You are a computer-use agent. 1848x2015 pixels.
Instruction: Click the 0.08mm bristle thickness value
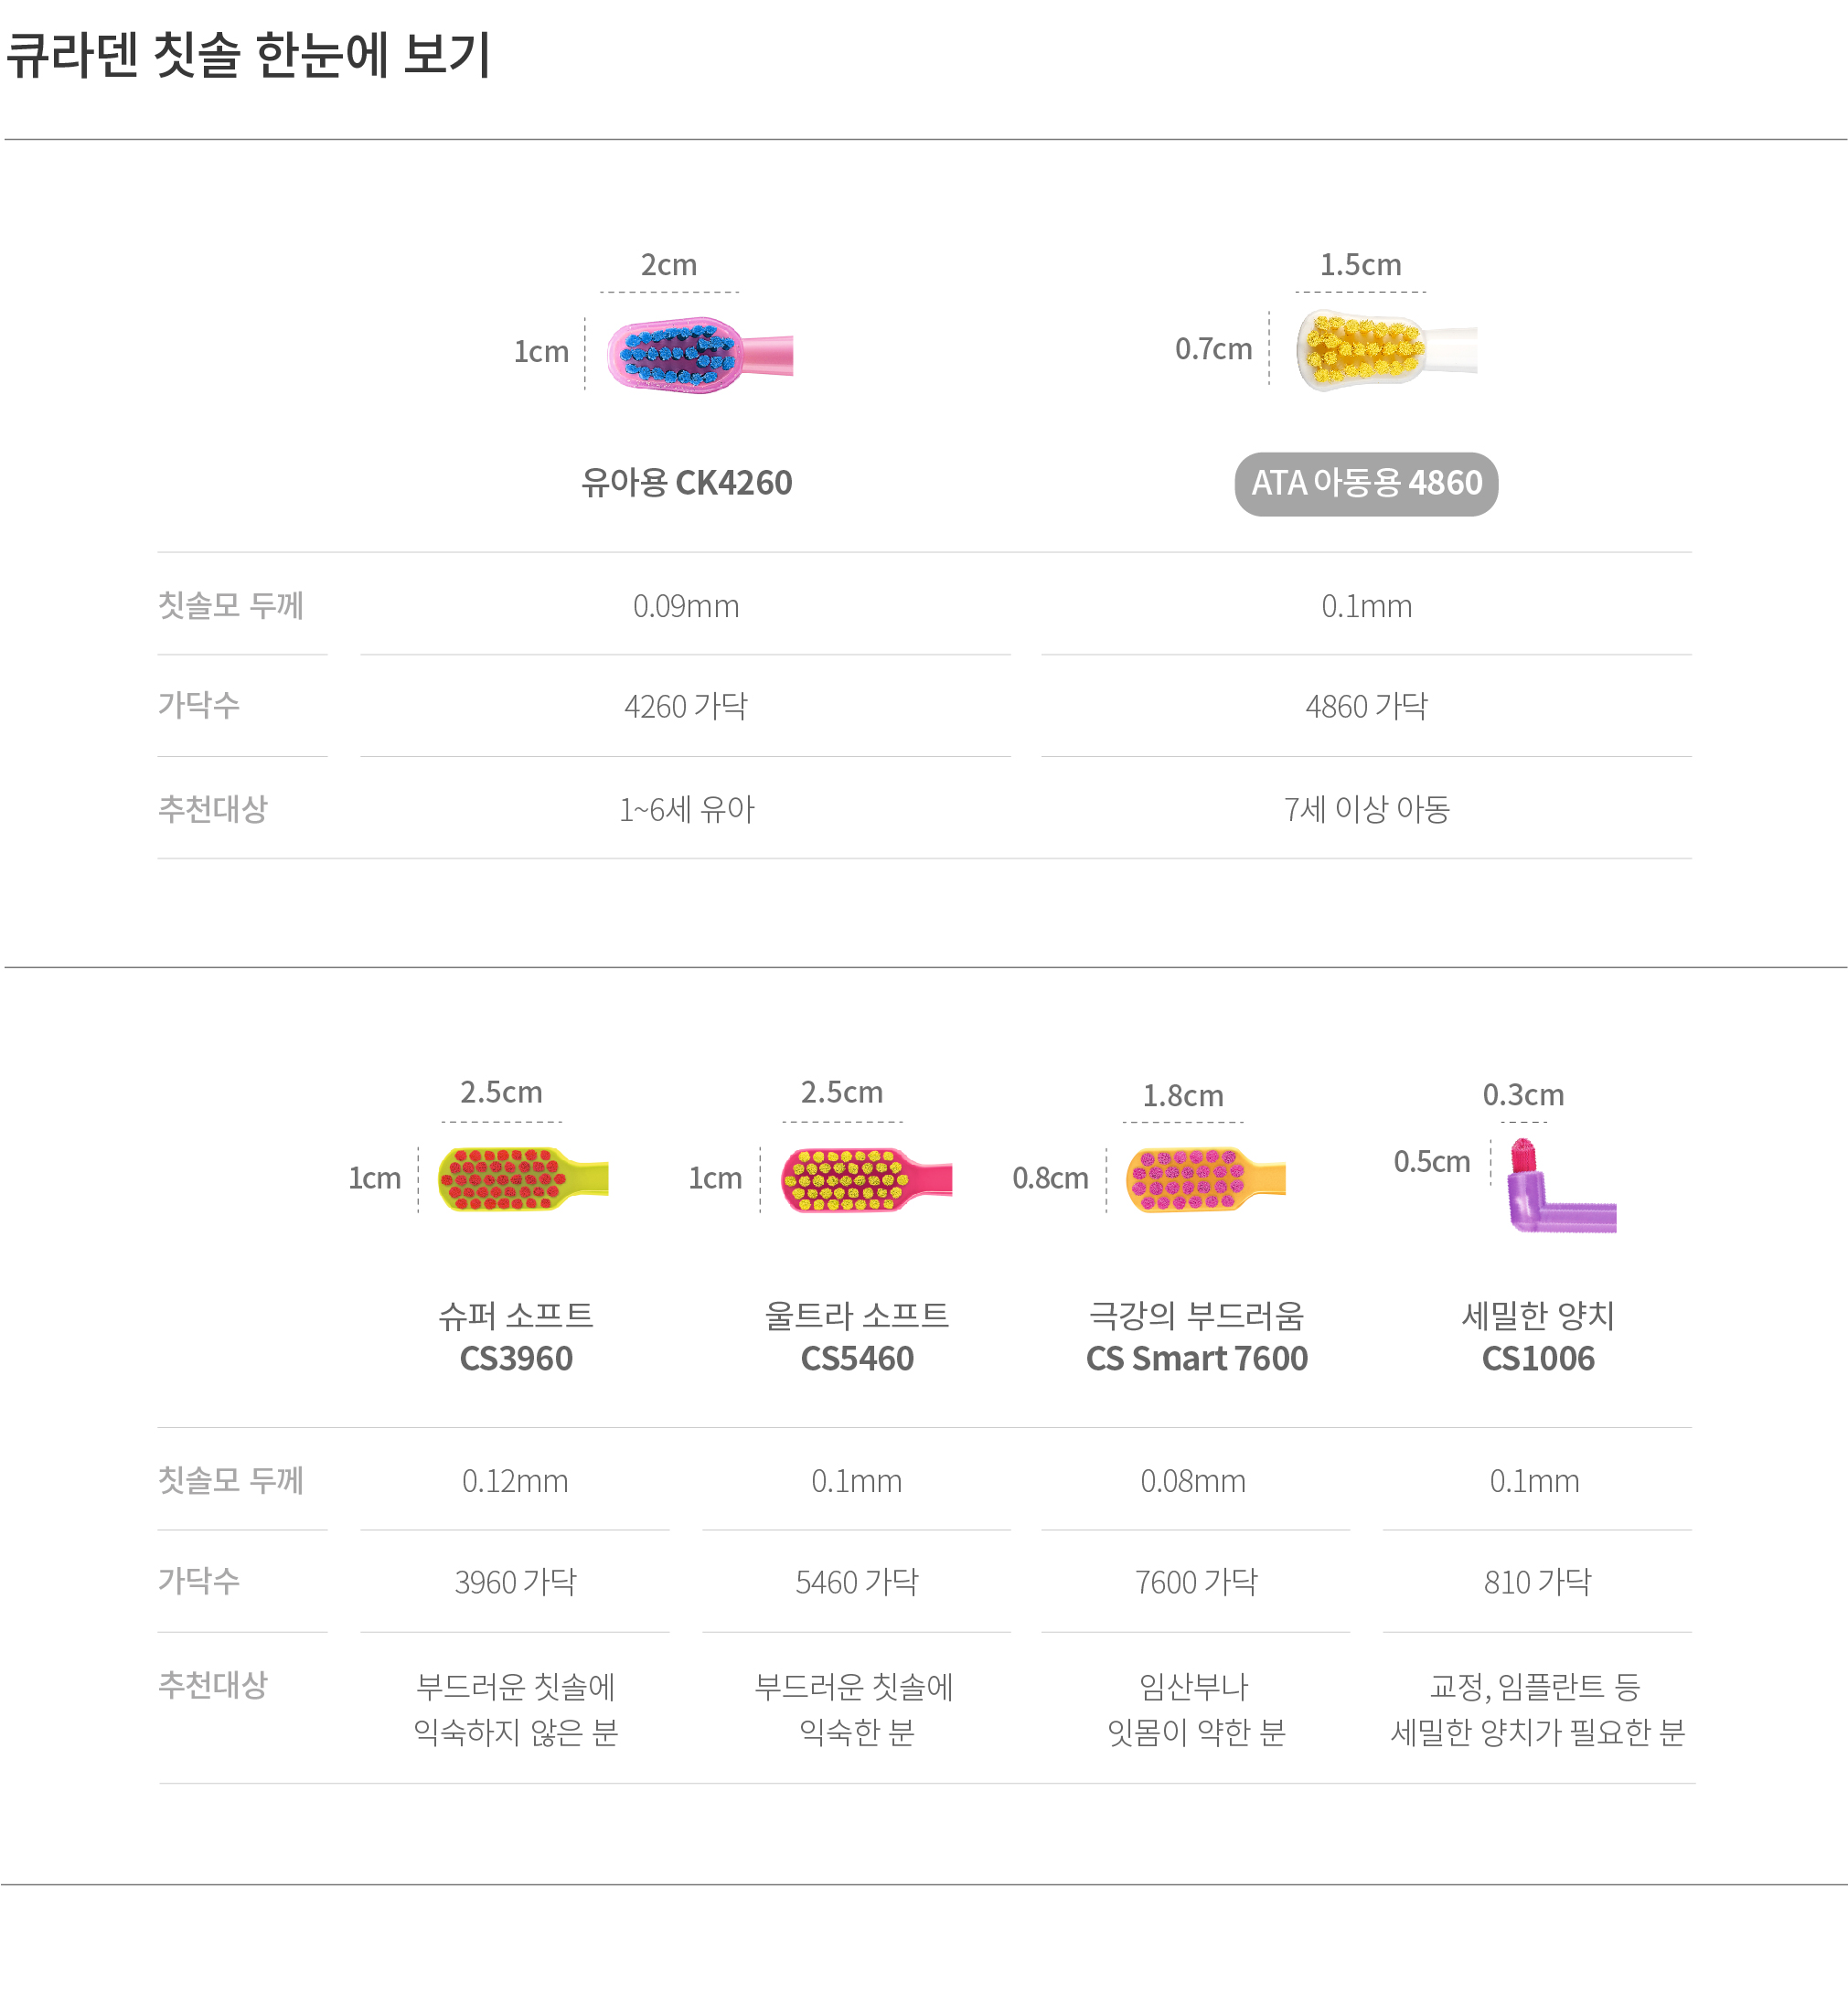[1193, 1481]
